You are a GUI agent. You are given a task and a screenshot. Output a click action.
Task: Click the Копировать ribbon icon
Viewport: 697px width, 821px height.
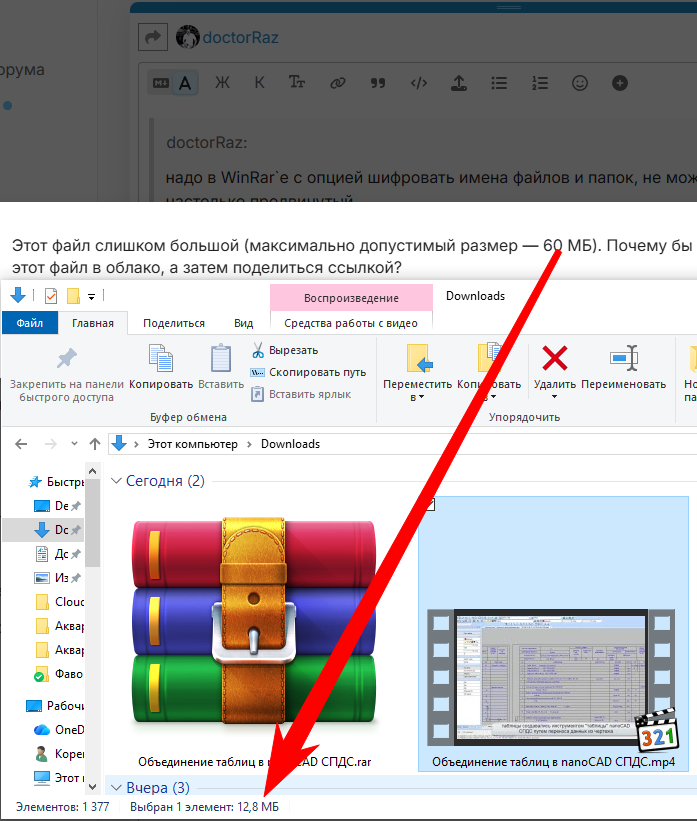(161, 359)
